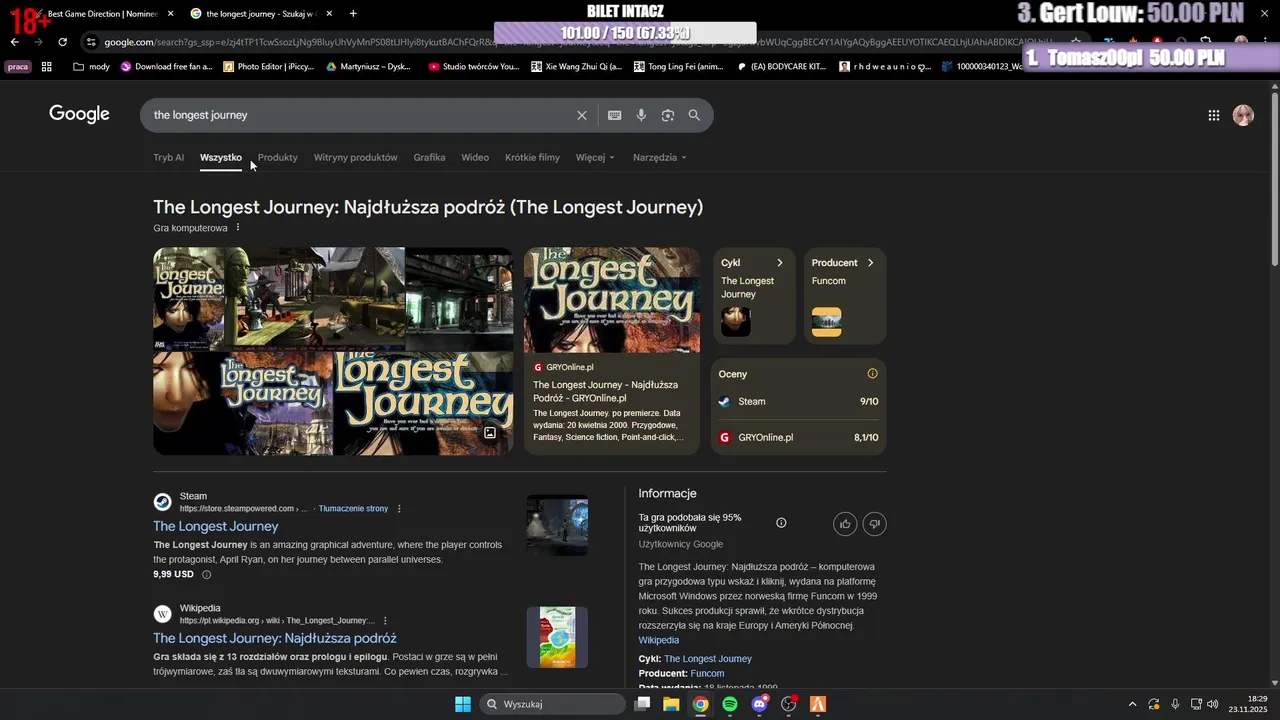Search by image with Lens icon

coord(668,115)
